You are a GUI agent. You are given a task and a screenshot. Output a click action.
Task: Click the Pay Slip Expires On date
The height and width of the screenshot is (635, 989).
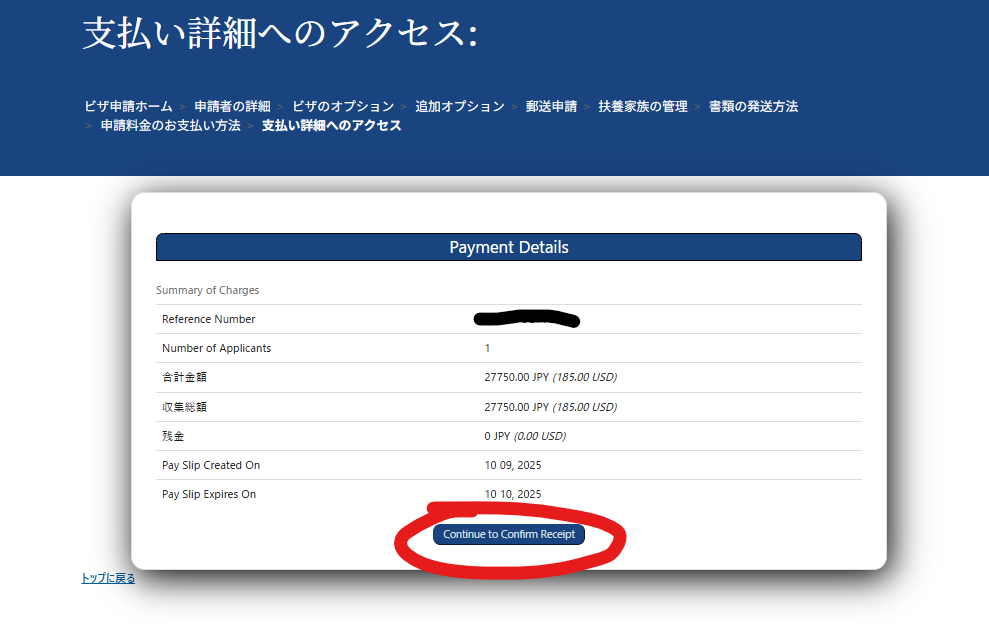pyautogui.click(x=513, y=494)
